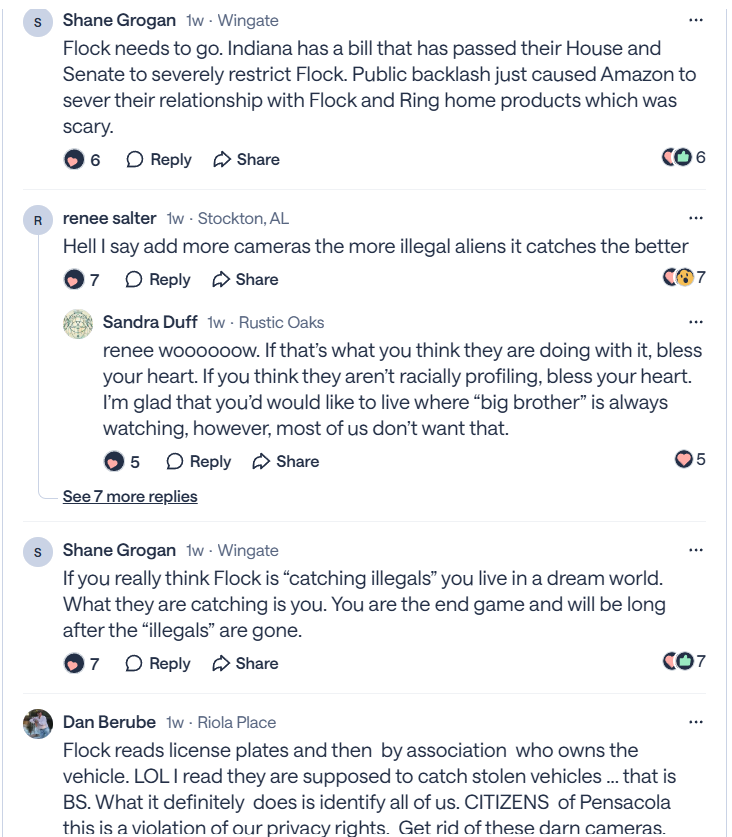Share Shane Grogan's 'catching illegals' comment
The width and height of the screenshot is (732, 837).
click(x=246, y=664)
